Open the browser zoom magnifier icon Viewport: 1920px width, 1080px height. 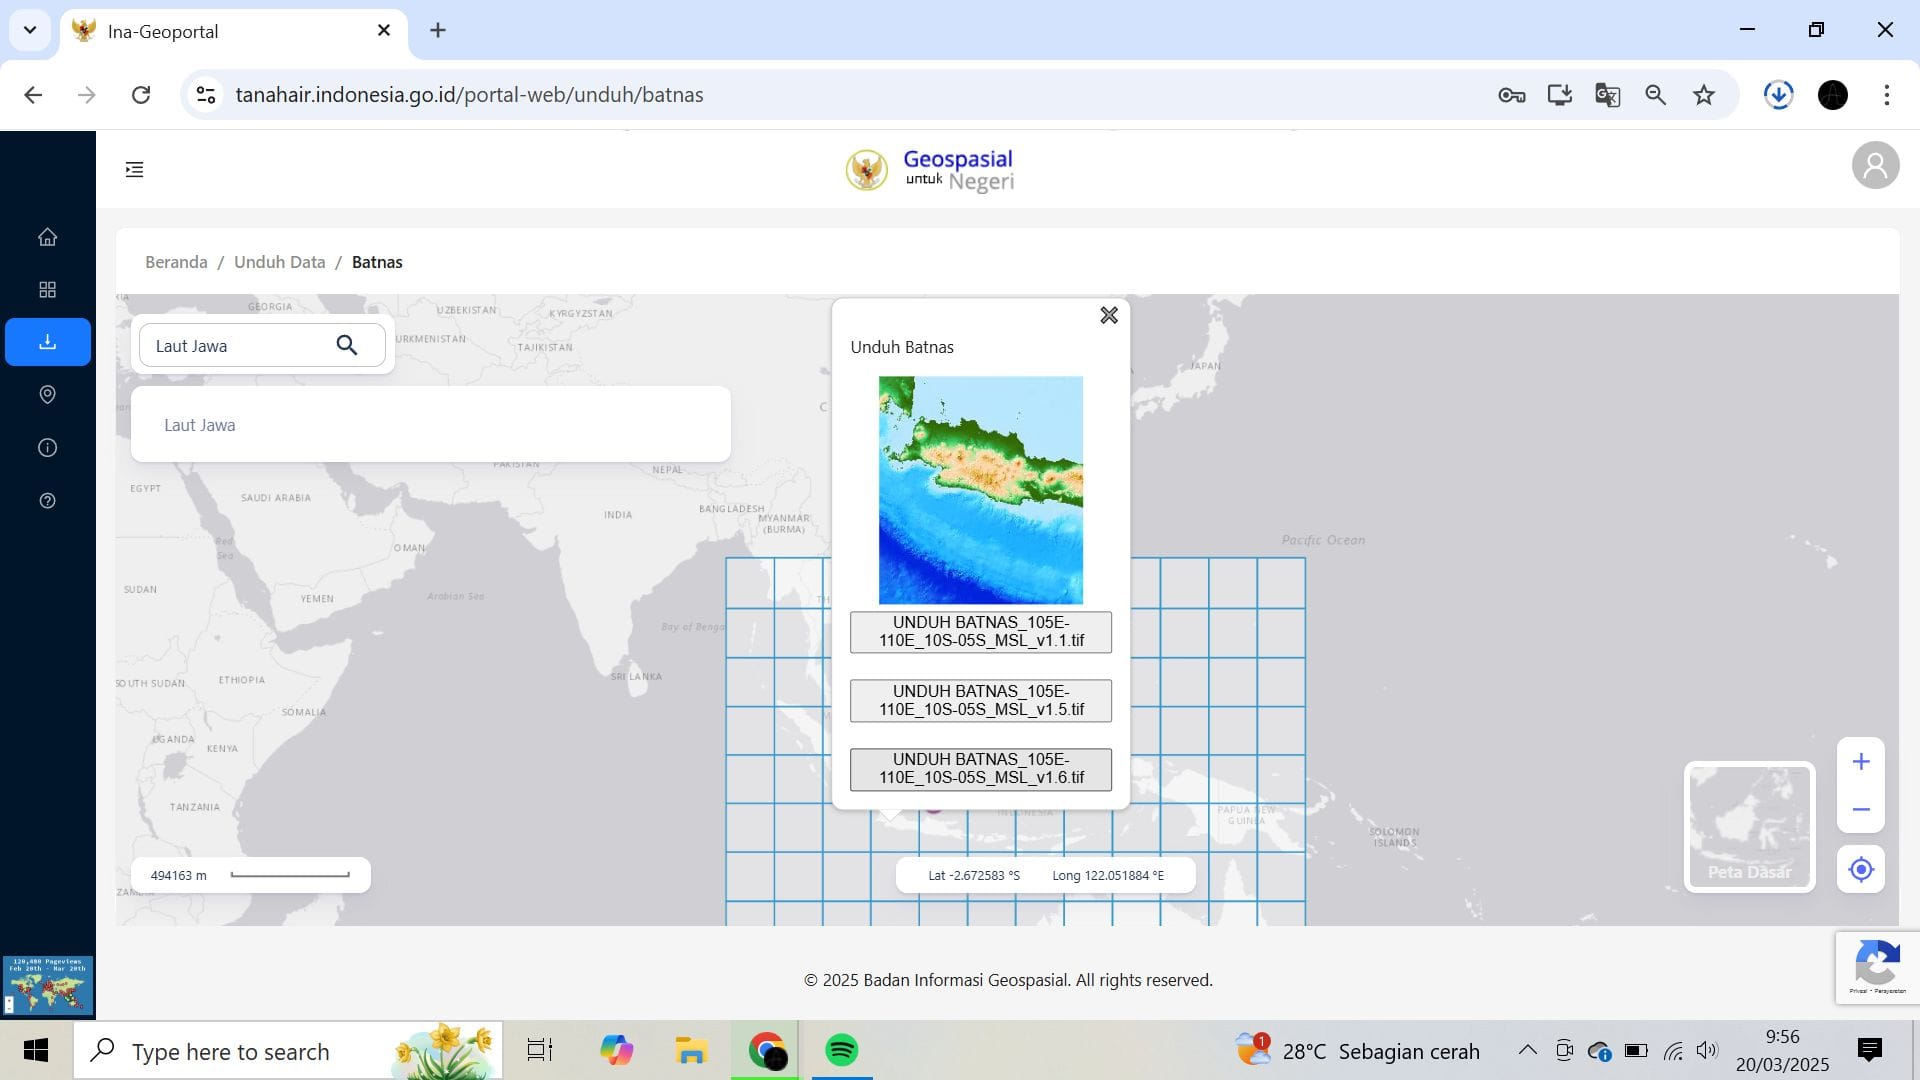[1655, 95]
